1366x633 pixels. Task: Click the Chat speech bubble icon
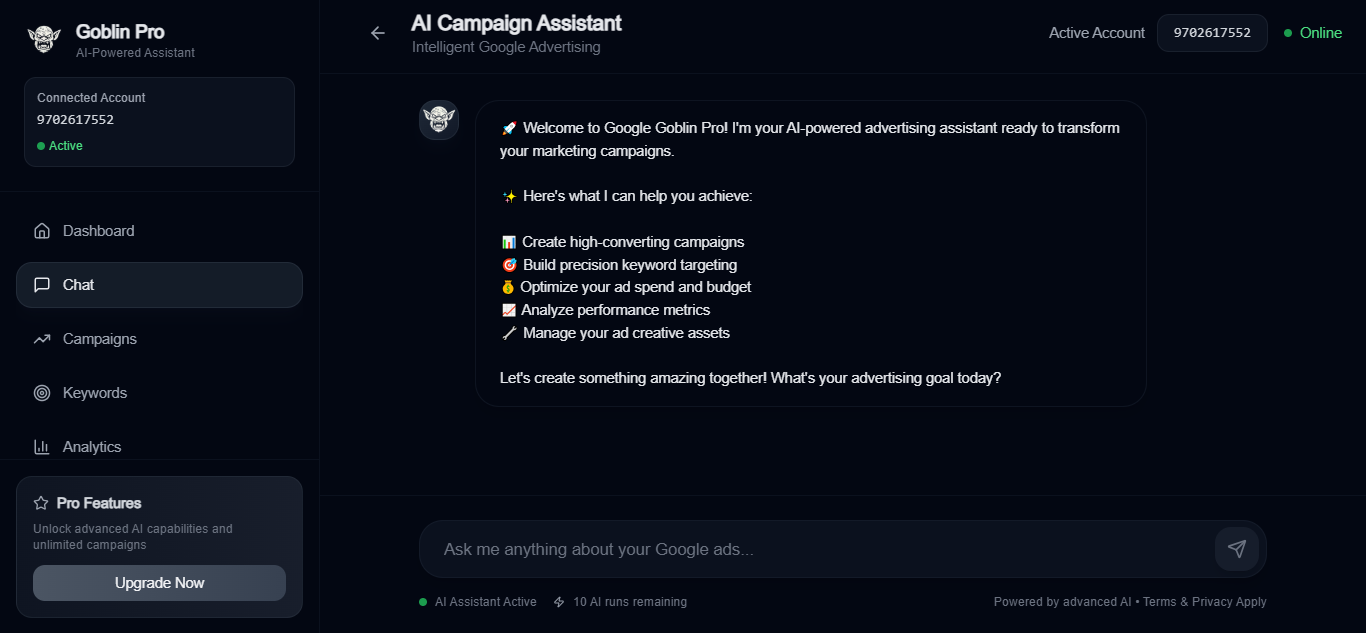42,285
